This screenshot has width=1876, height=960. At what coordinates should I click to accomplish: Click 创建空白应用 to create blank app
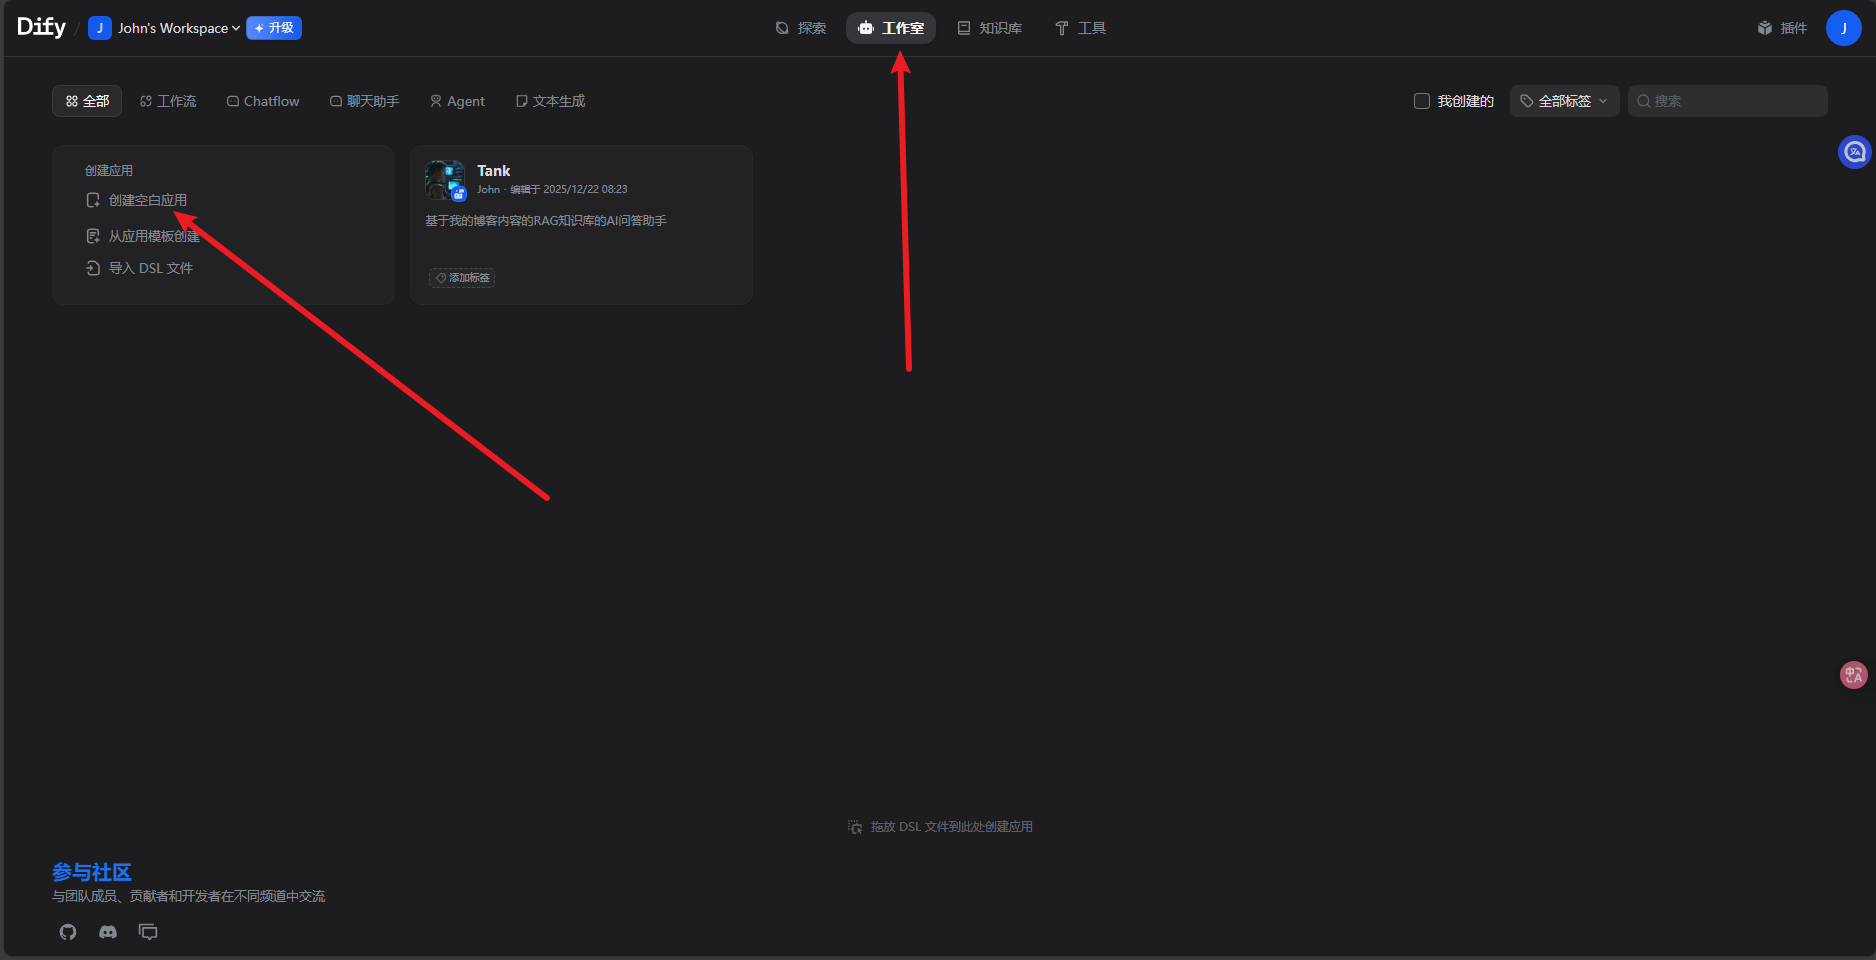pos(147,200)
